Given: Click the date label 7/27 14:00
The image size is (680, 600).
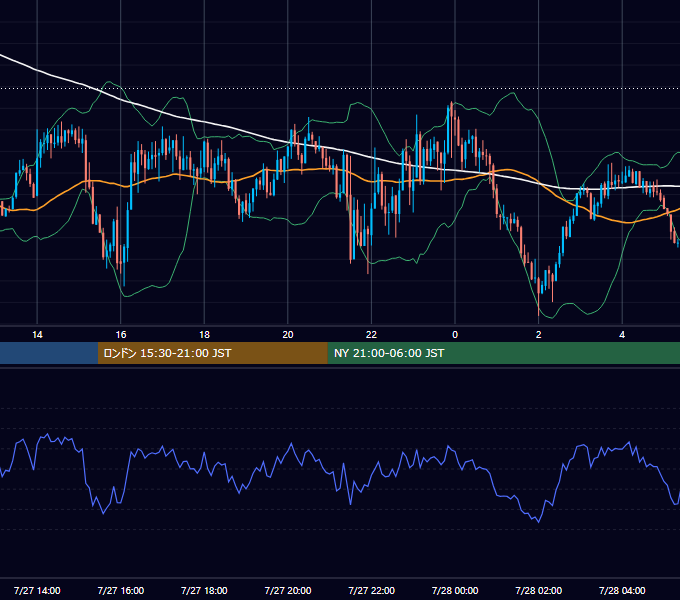Looking at the screenshot, I should [x=37, y=590].
